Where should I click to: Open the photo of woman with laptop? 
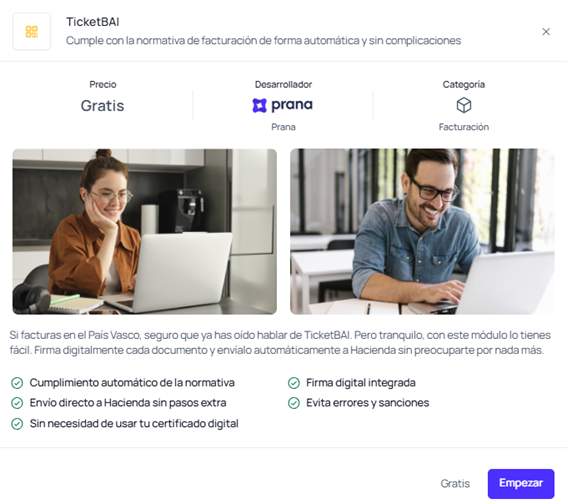coord(145,231)
